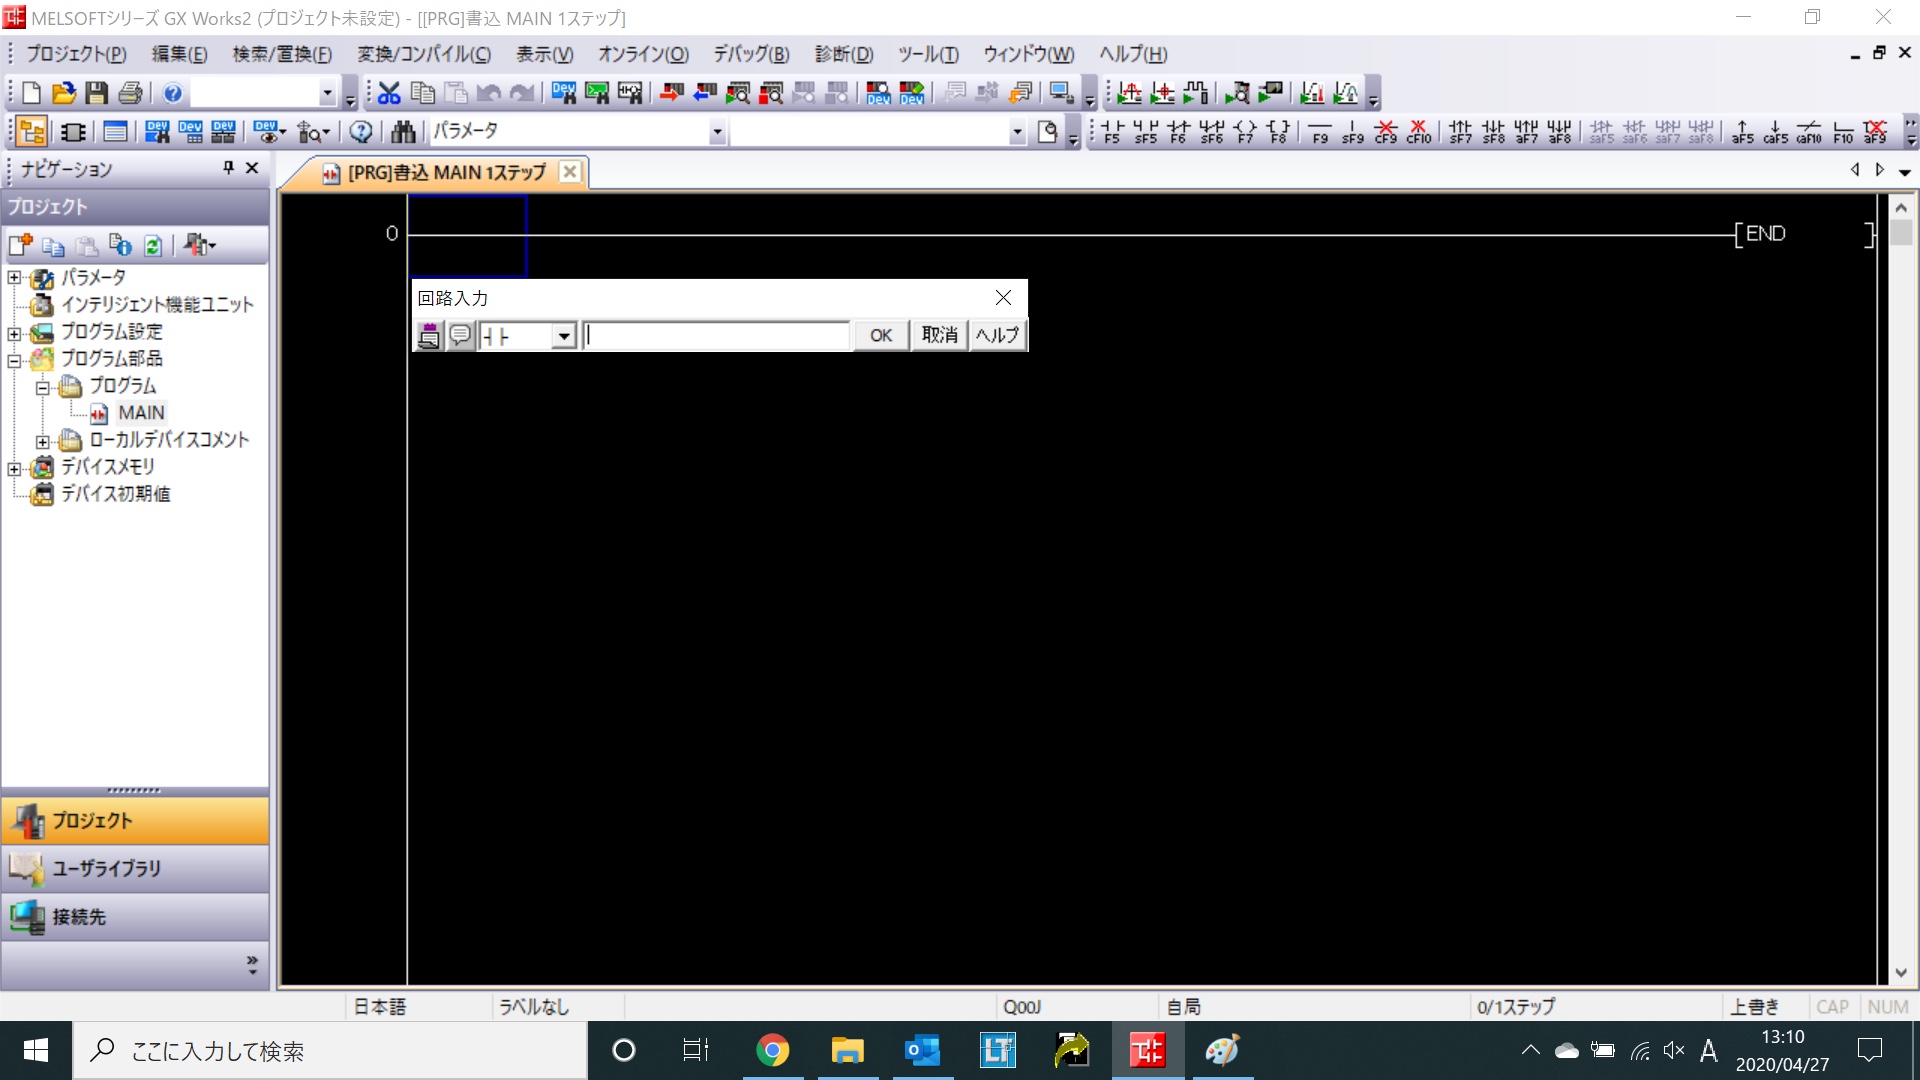Viewport: 1920px width, 1080px height.
Task: Open the プロジェクト(P) menu
Action: 76,54
